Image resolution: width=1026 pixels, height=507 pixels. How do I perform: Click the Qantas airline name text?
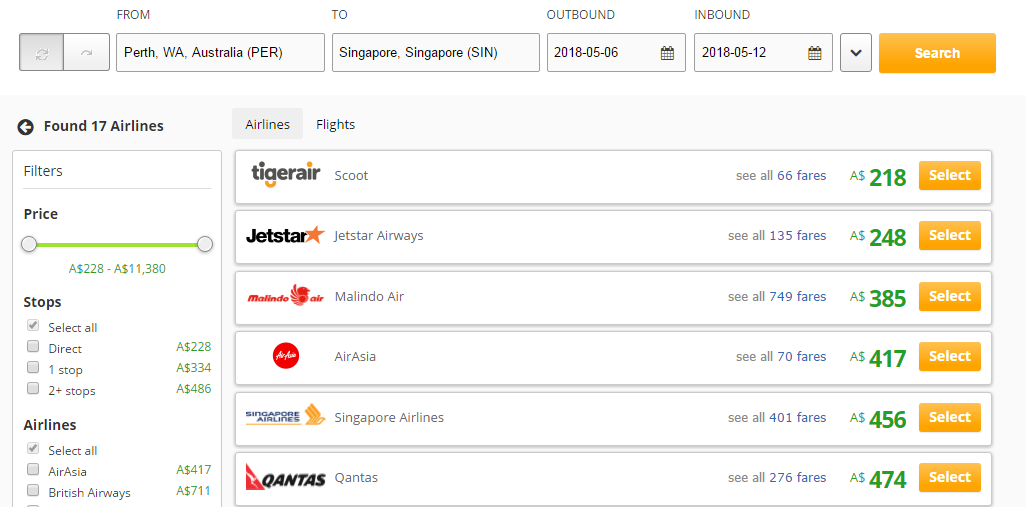[356, 478]
